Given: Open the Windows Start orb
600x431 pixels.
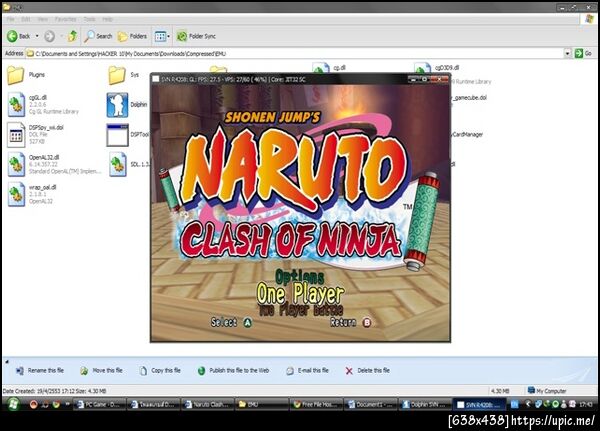Looking at the screenshot, I should point(13,404).
